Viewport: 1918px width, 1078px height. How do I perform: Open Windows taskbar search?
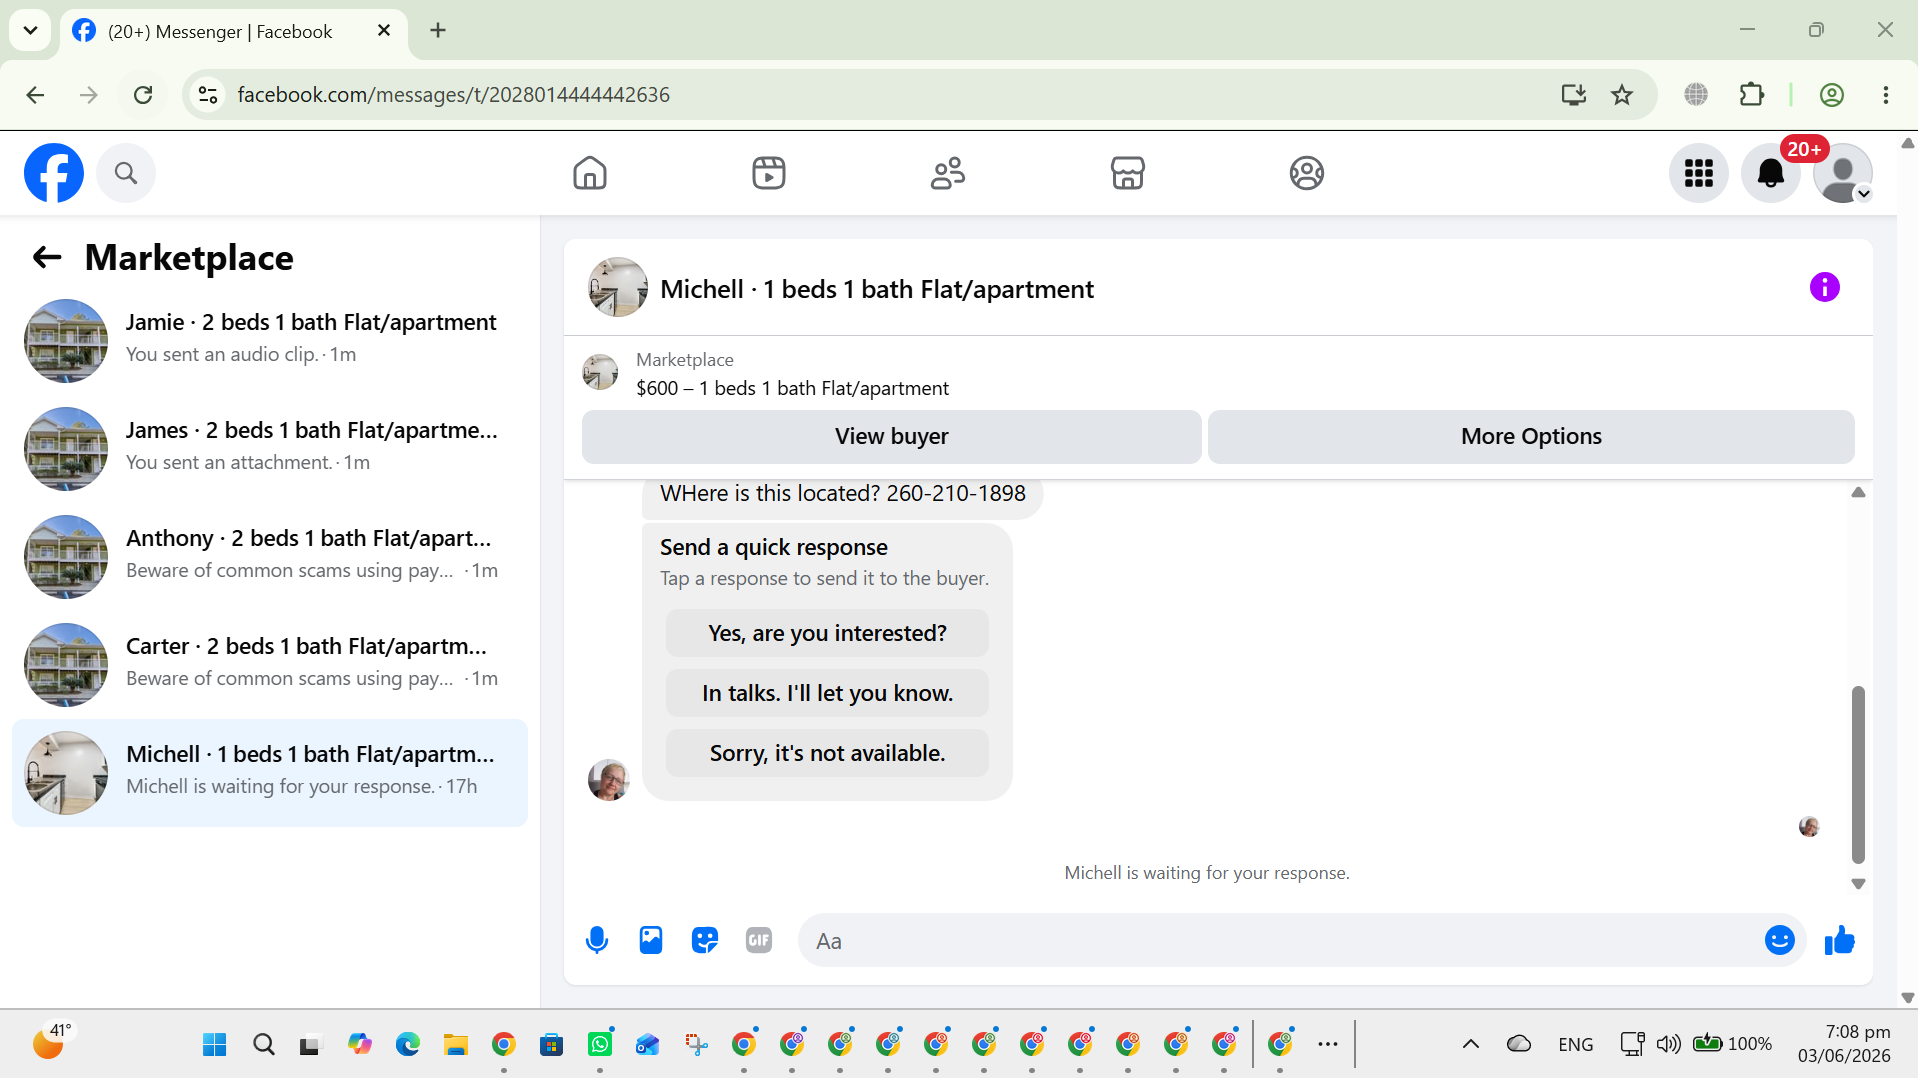(x=264, y=1045)
